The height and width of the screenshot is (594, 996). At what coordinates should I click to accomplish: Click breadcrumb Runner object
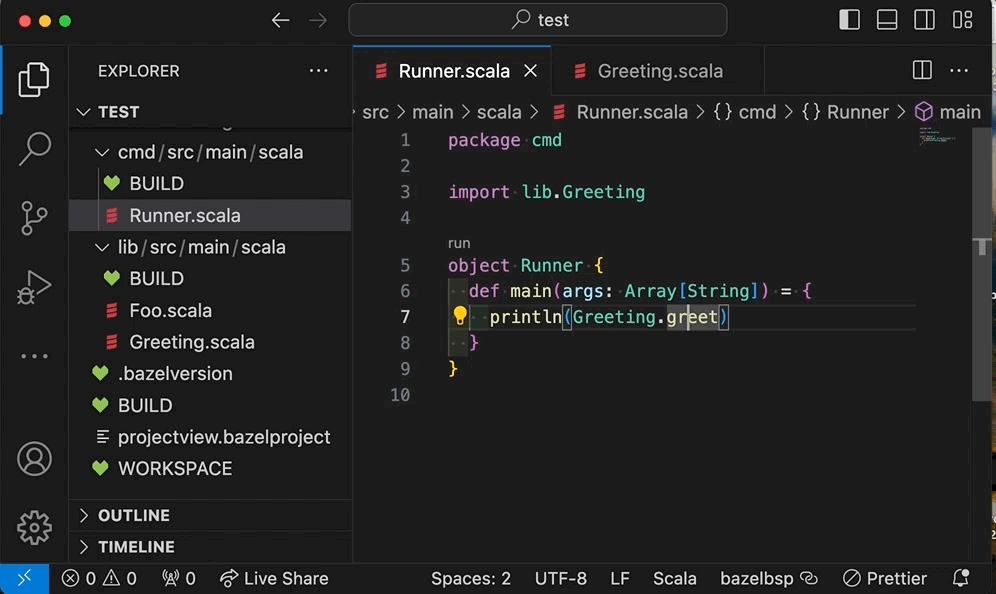pyautogui.click(x=845, y=112)
